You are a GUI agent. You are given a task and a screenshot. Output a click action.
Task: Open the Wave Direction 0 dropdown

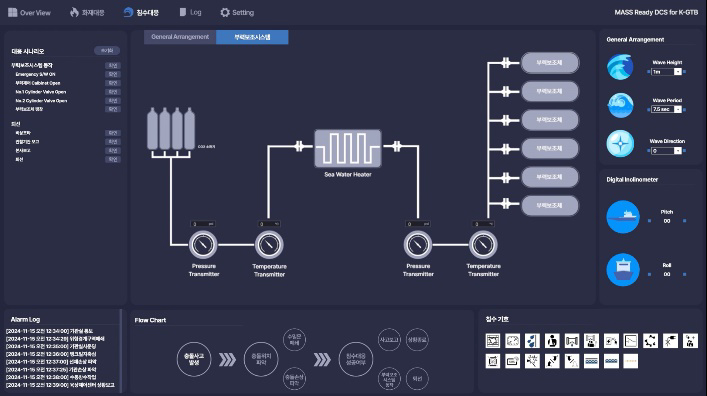pyautogui.click(x=667, y=151)
